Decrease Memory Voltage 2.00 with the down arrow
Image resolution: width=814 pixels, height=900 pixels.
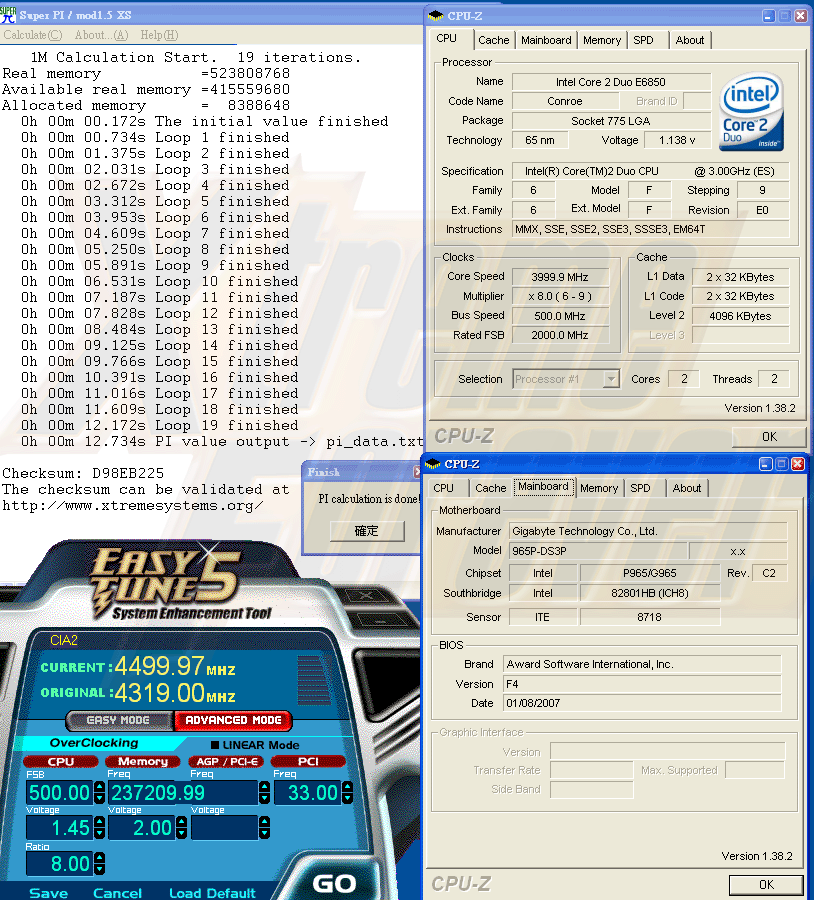point(182,833)
